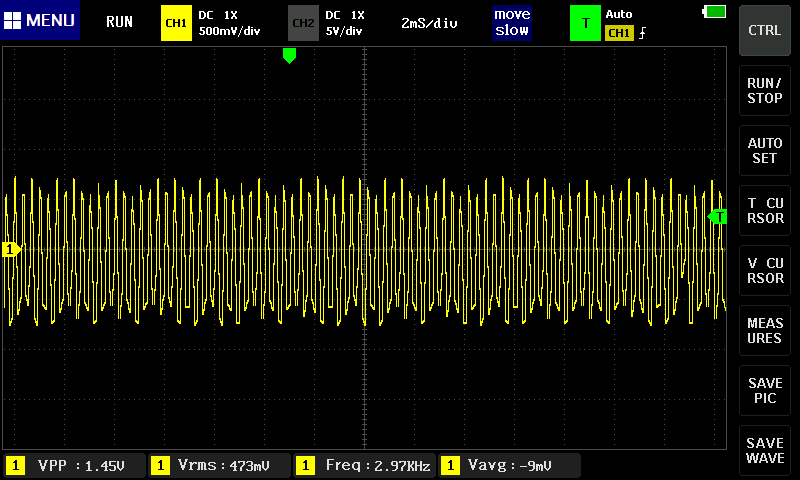Click the DC 1X coupling for CH2
The width and height of the screenshot is (800, 480).
pos(345,15)
